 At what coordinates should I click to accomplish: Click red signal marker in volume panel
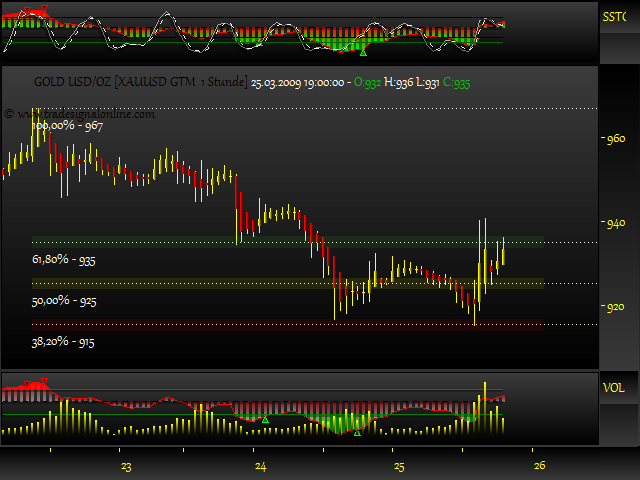point(37,383)
